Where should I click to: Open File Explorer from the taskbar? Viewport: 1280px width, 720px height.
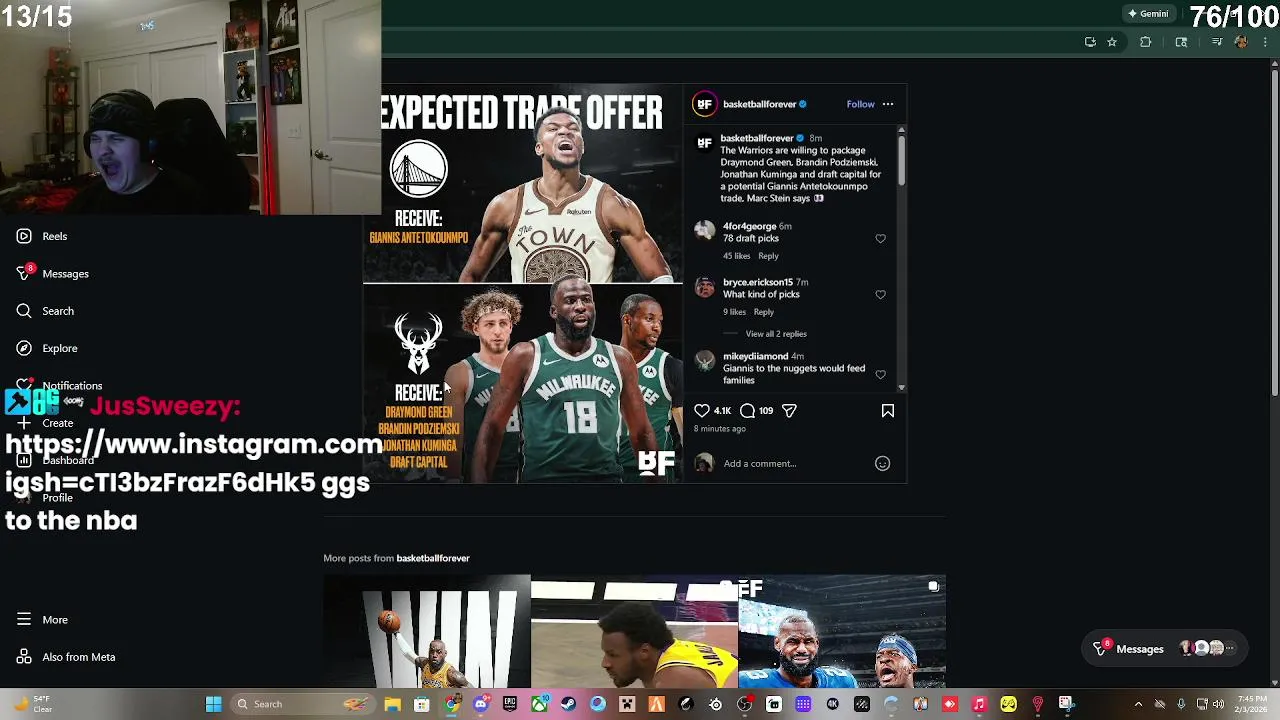tap(392, 704)
